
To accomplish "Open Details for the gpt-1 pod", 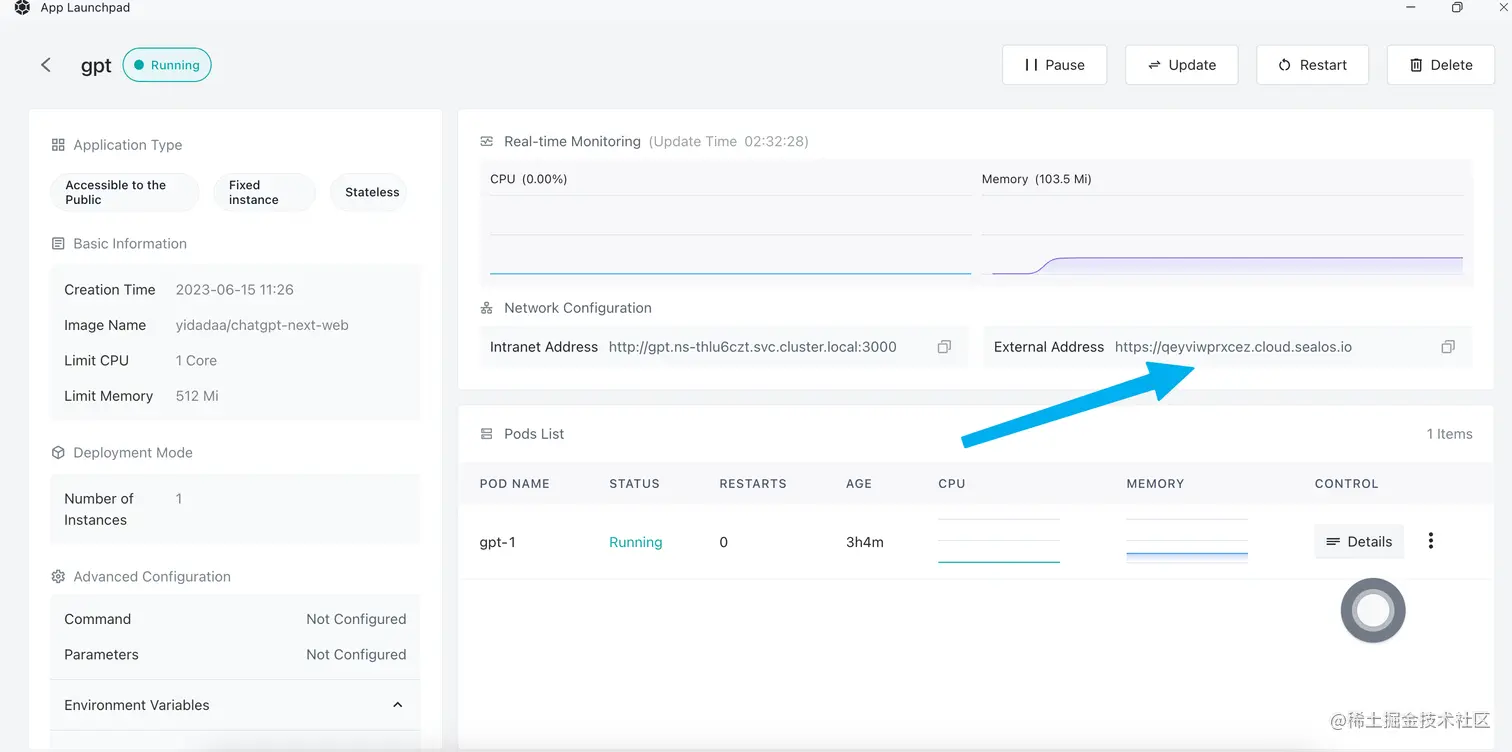I will point(1359,541).
